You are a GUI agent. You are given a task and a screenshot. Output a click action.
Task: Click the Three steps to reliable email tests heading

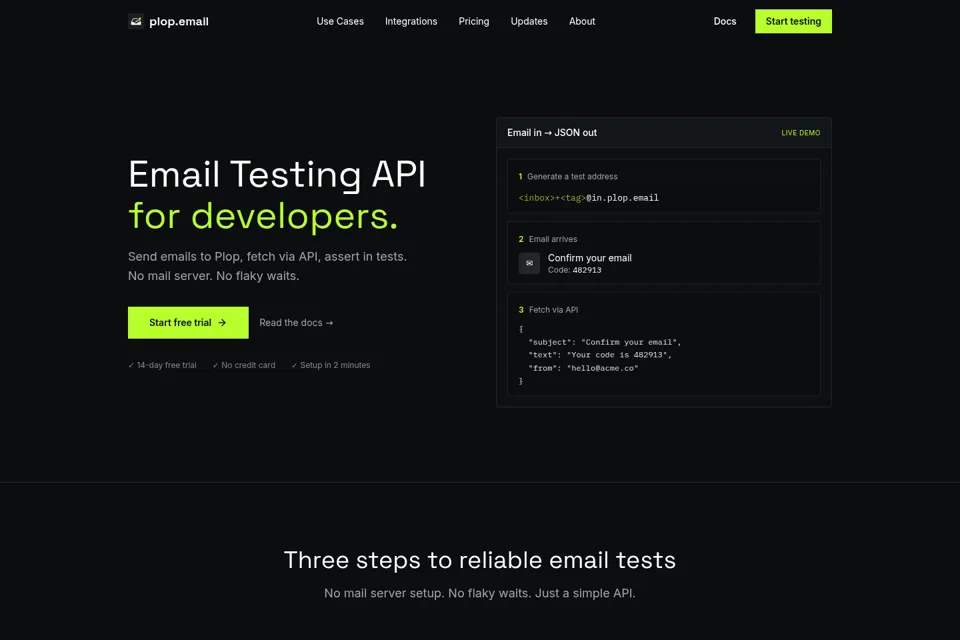[480, 560]
